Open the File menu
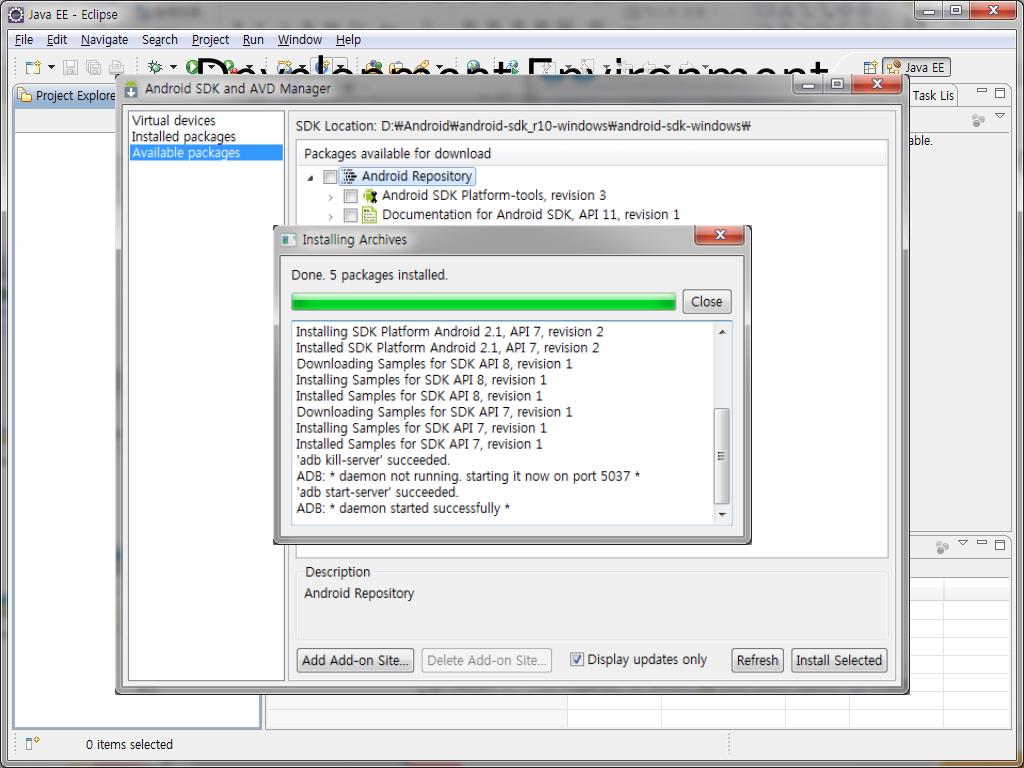This screenshot has height=768, width=1024. point(24,40)
